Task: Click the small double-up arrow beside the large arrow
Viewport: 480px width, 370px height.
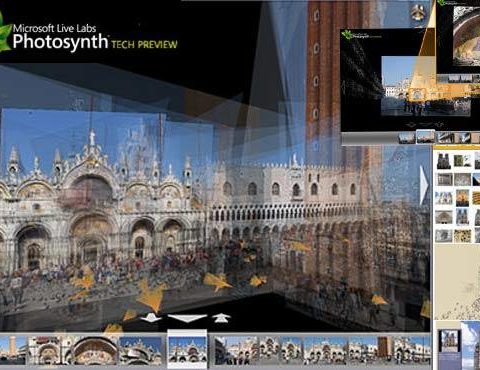Action: pos(222,318)
